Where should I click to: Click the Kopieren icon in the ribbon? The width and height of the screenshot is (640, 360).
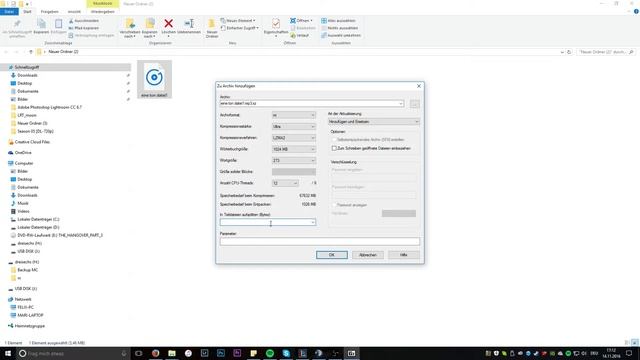pyautogui.click(x=41, y=24)
